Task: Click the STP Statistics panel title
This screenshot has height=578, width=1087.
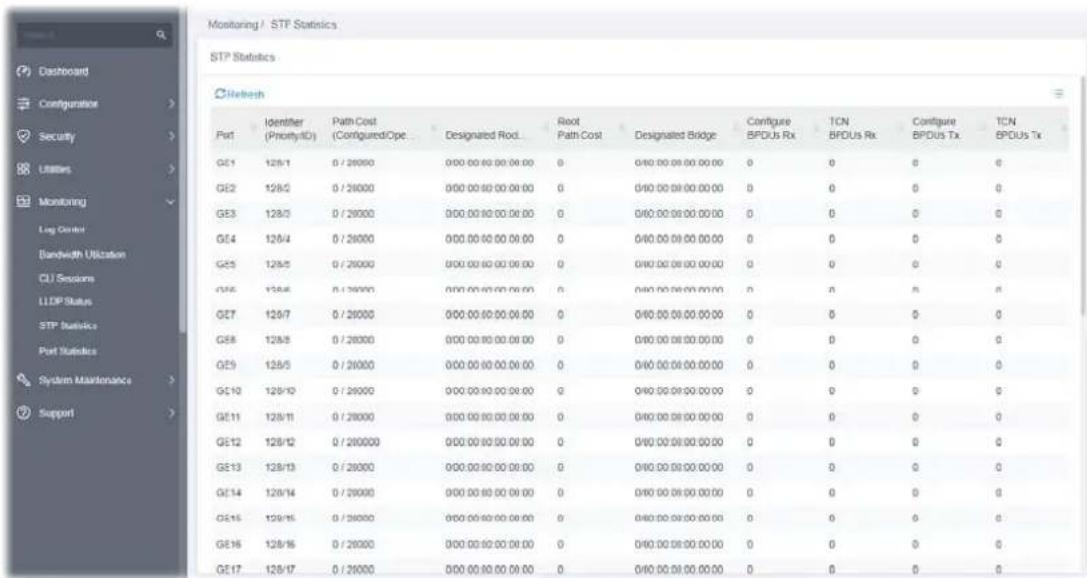Action: (x=243, y=57)
